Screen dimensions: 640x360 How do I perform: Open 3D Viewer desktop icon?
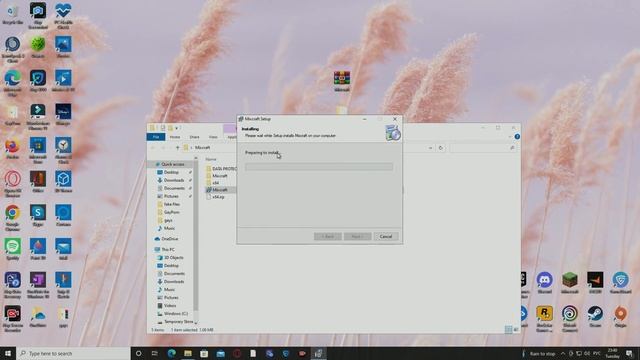[x=63, y=182]
